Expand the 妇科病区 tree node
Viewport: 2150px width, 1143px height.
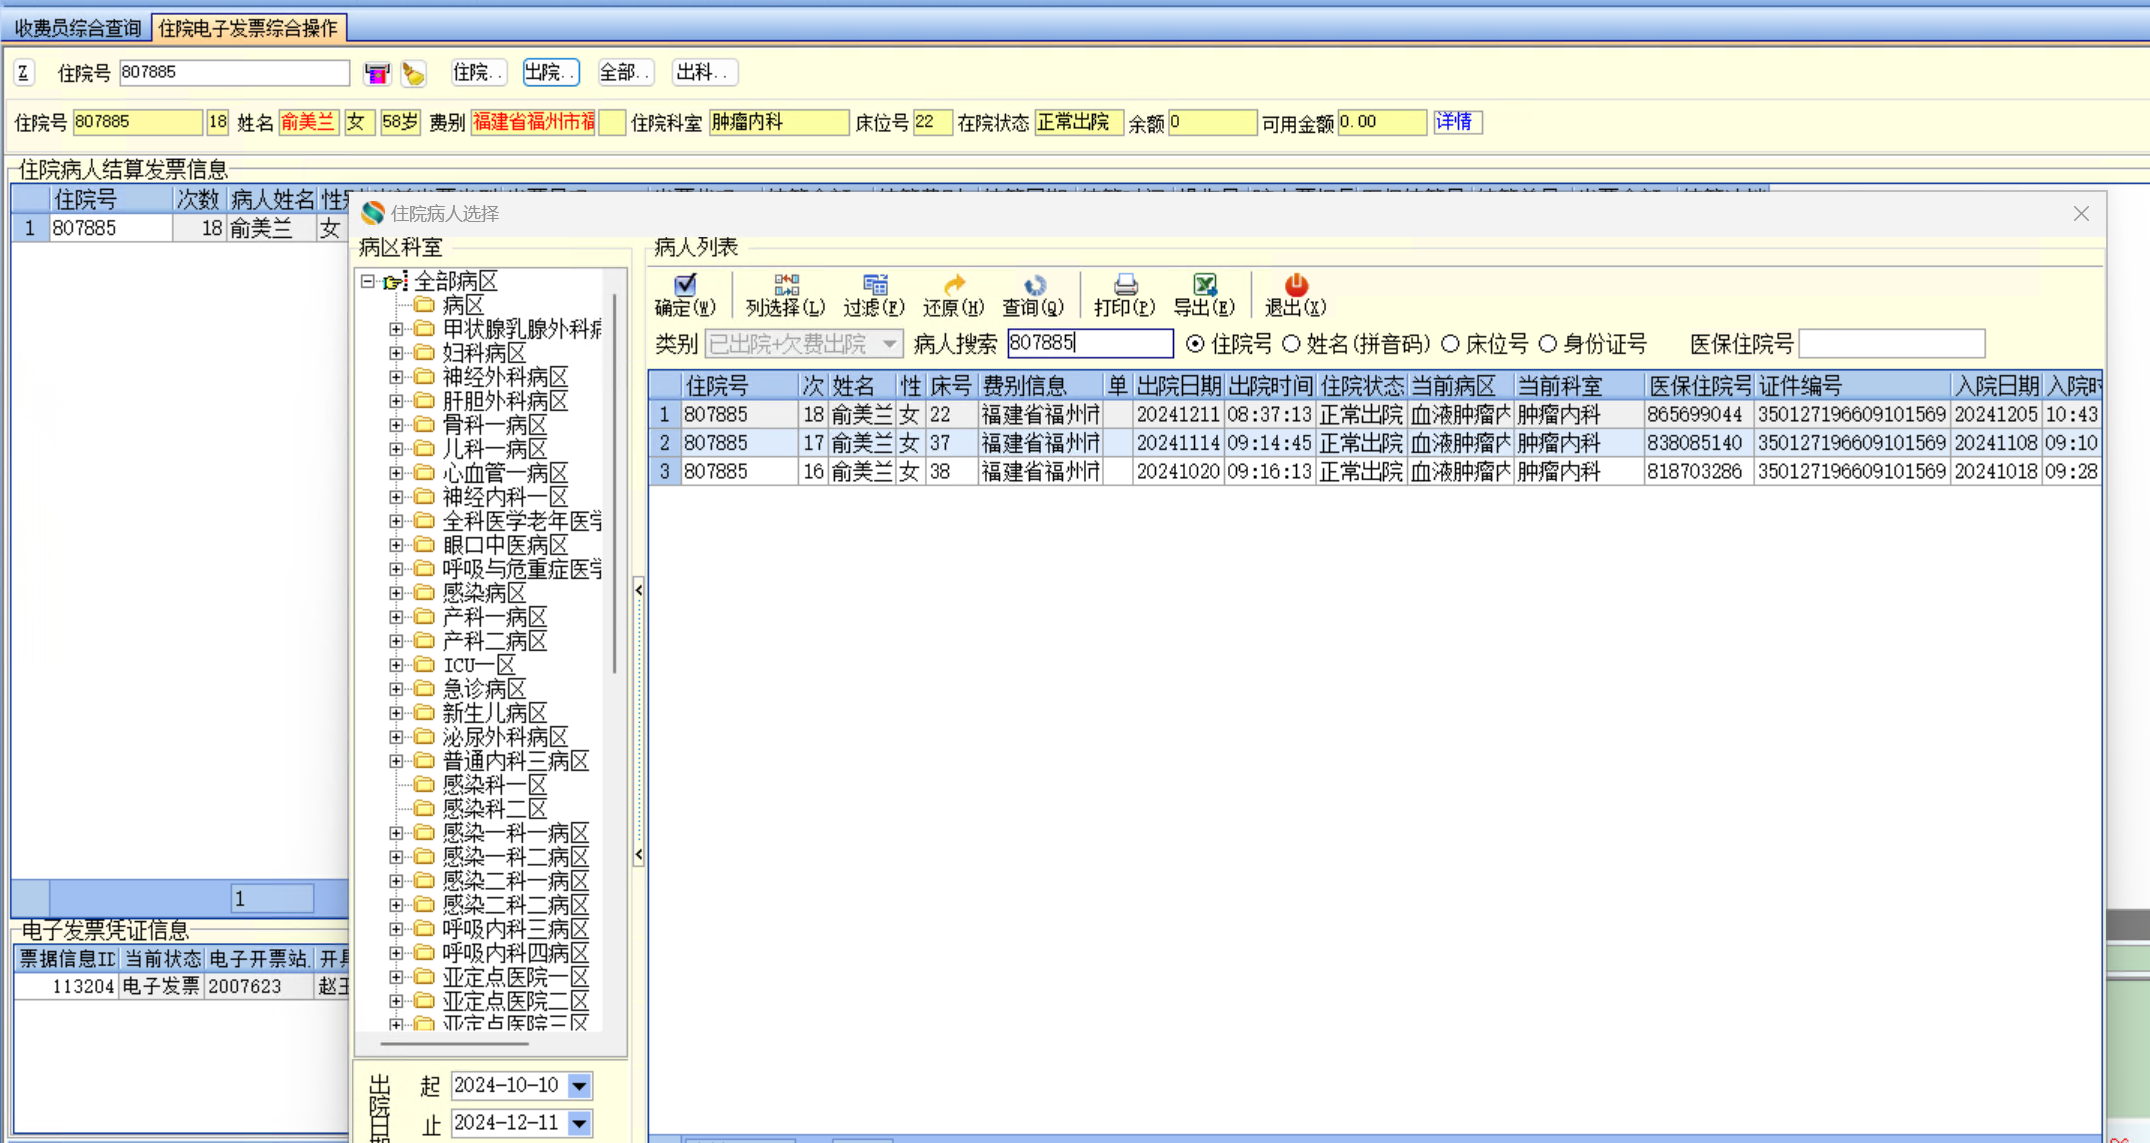click(x=396, y=353)
